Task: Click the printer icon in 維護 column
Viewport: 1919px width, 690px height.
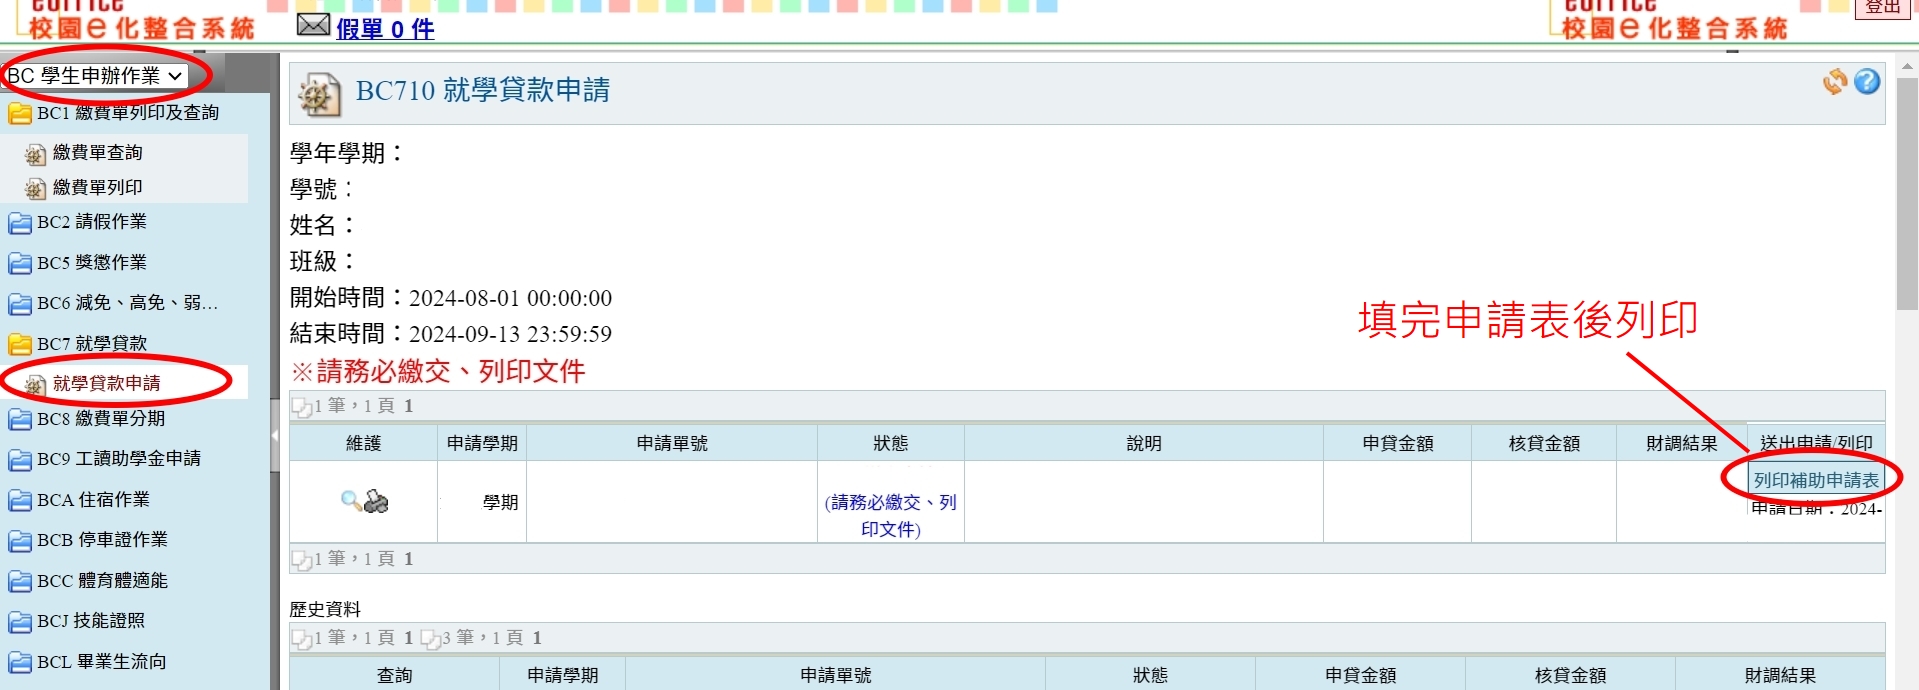Action: pos(376,501)
